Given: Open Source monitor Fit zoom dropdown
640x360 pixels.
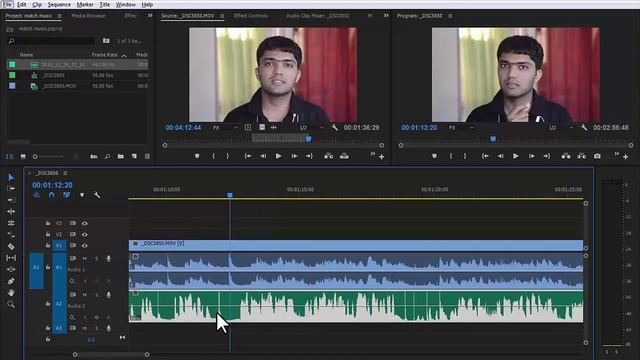Looking at the screenshot, I should tap(225, 128).
